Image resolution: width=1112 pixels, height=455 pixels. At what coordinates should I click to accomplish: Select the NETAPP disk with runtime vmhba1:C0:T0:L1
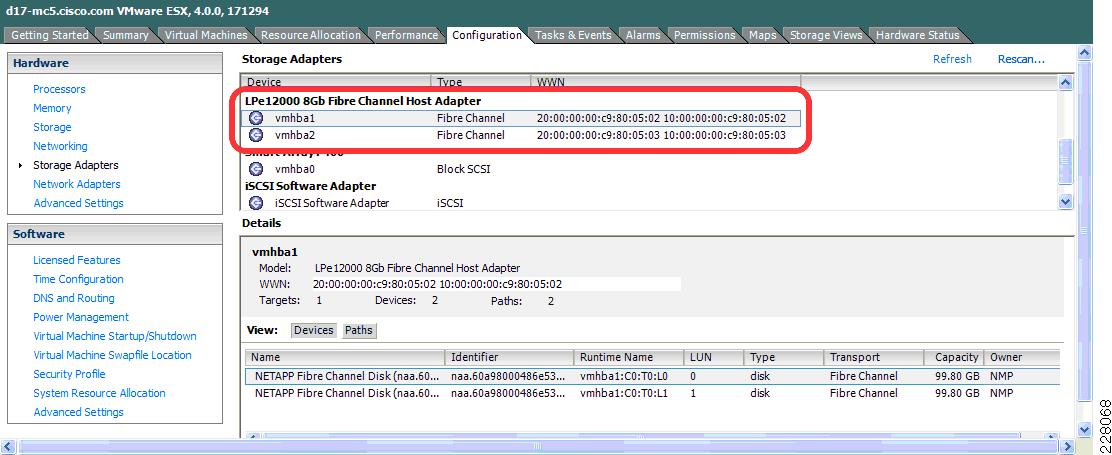652,393
